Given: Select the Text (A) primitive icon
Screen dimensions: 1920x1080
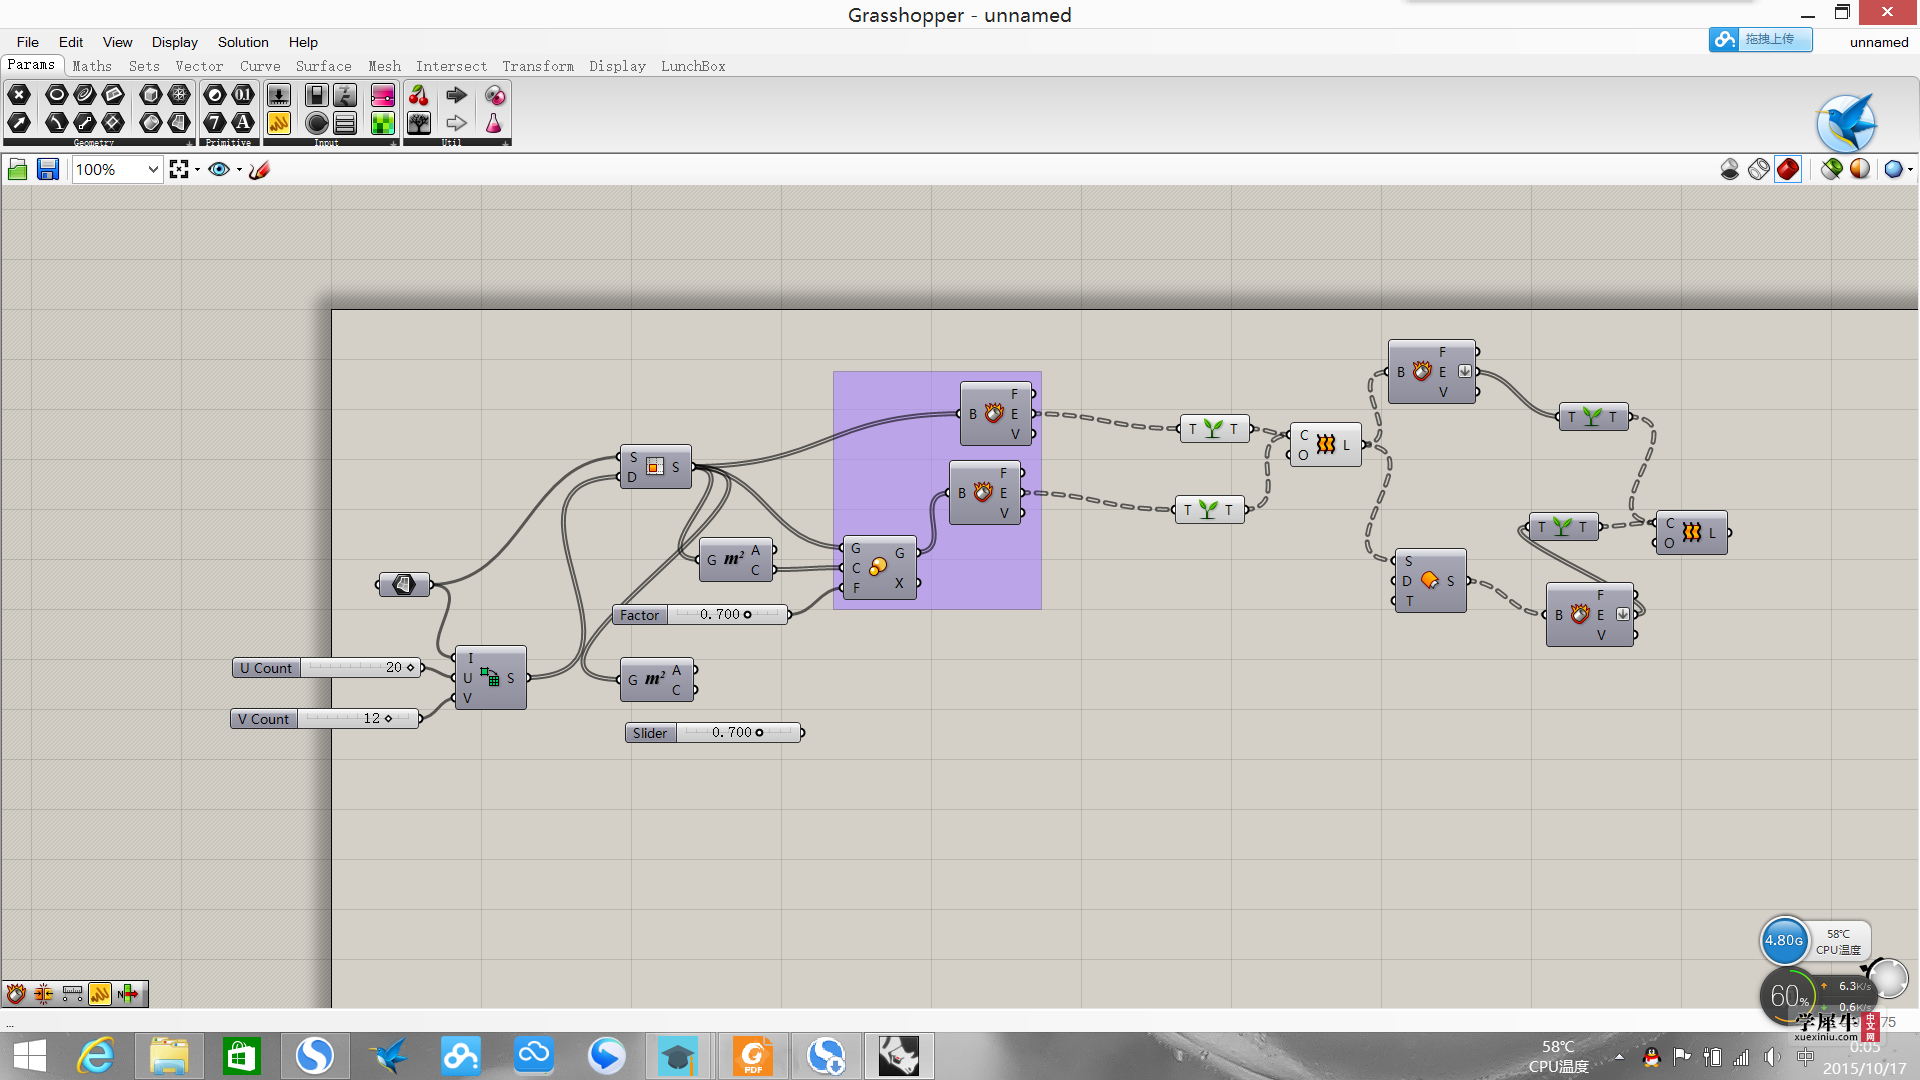Looking at the screenshot, I should tap(243, 123).
